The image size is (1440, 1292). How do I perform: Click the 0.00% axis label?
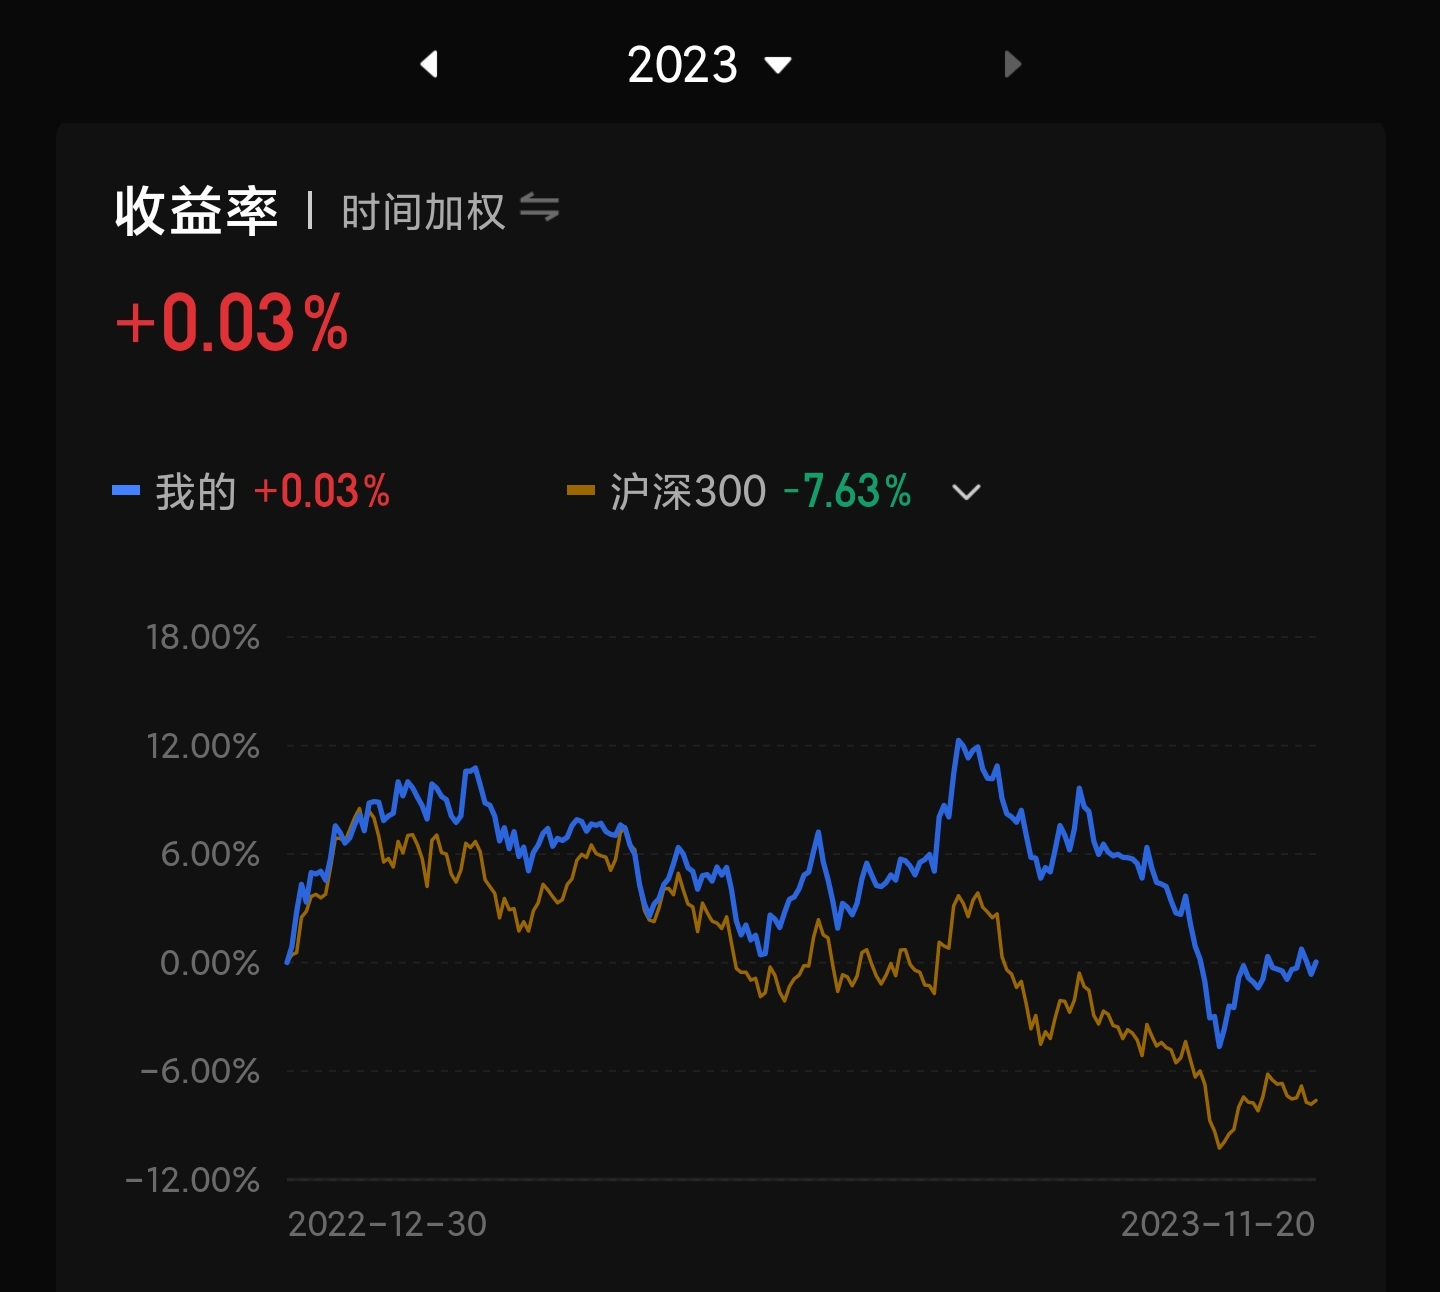point(209,963)
